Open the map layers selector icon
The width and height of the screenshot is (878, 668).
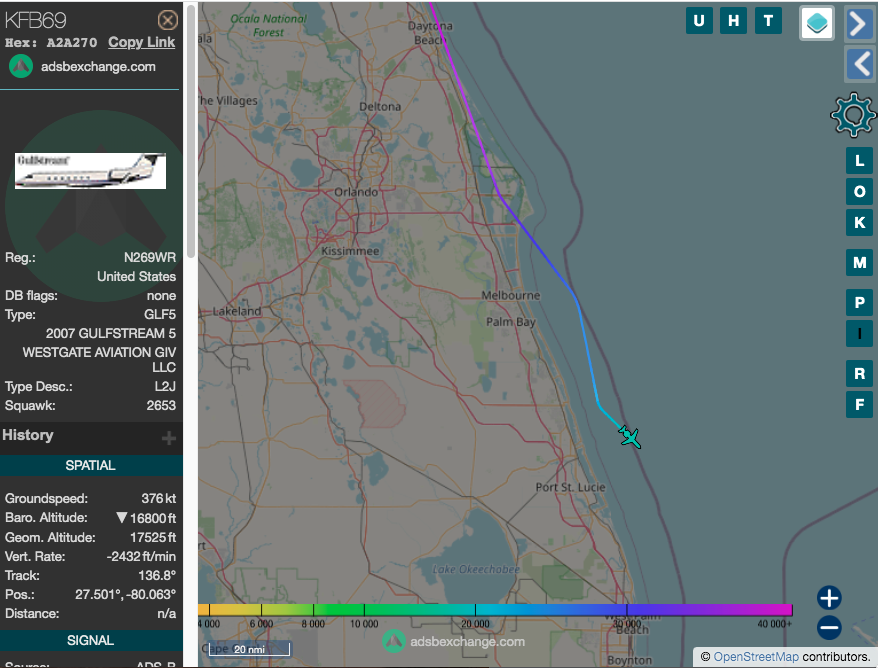tap(817, 23)
